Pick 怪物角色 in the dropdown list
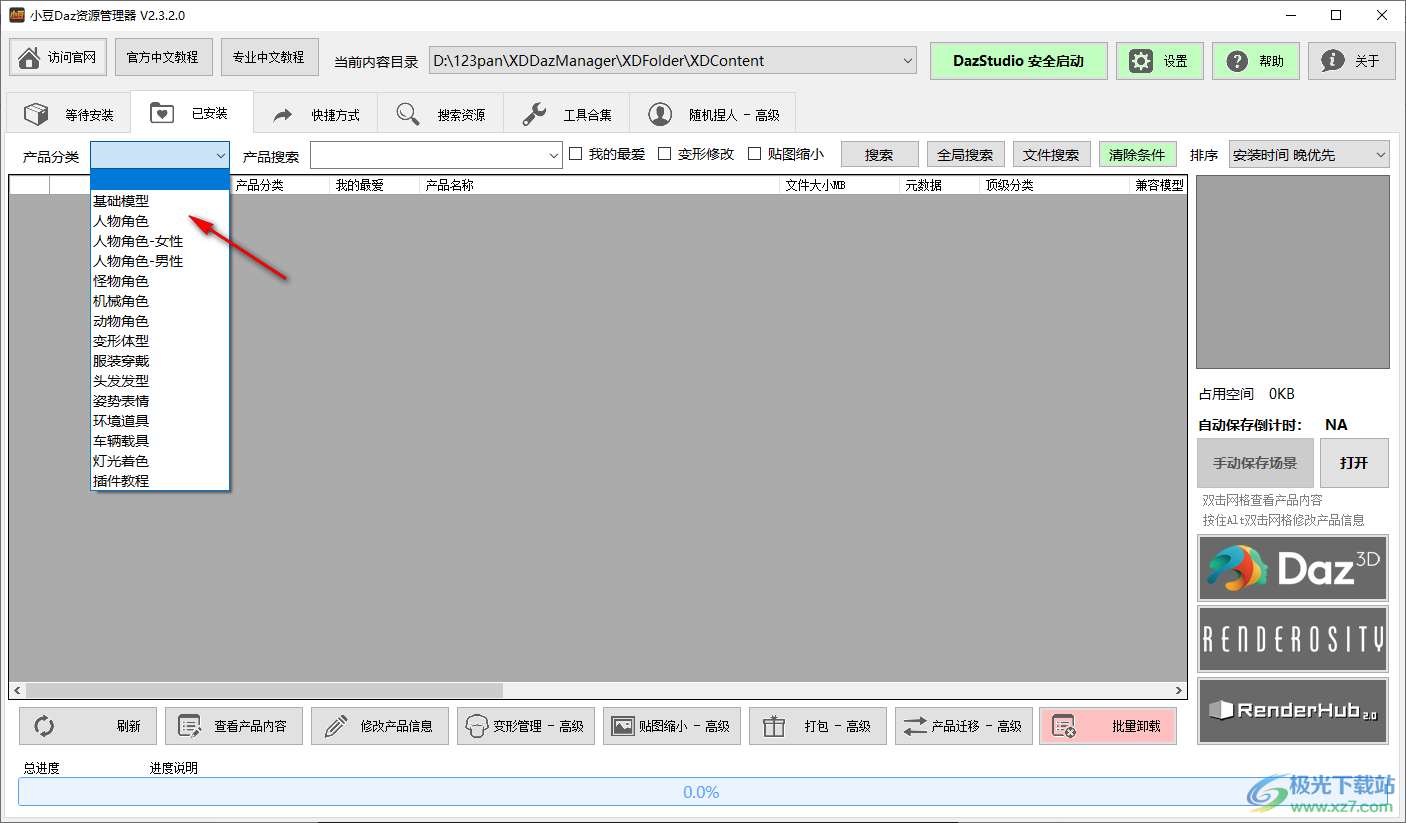 160,281
